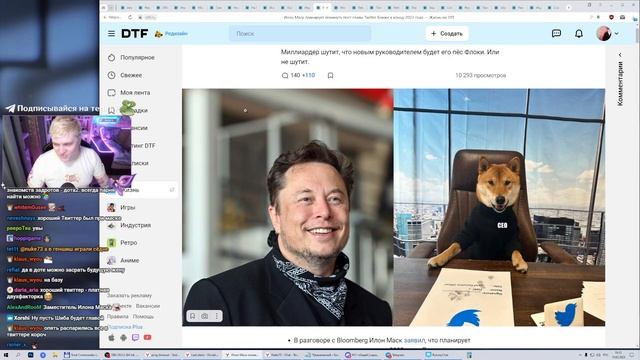Image resolution: width=640 pixels, height=360 pixels.
Task: Focus the Поиск search field
Action: (x=300, y=33)
